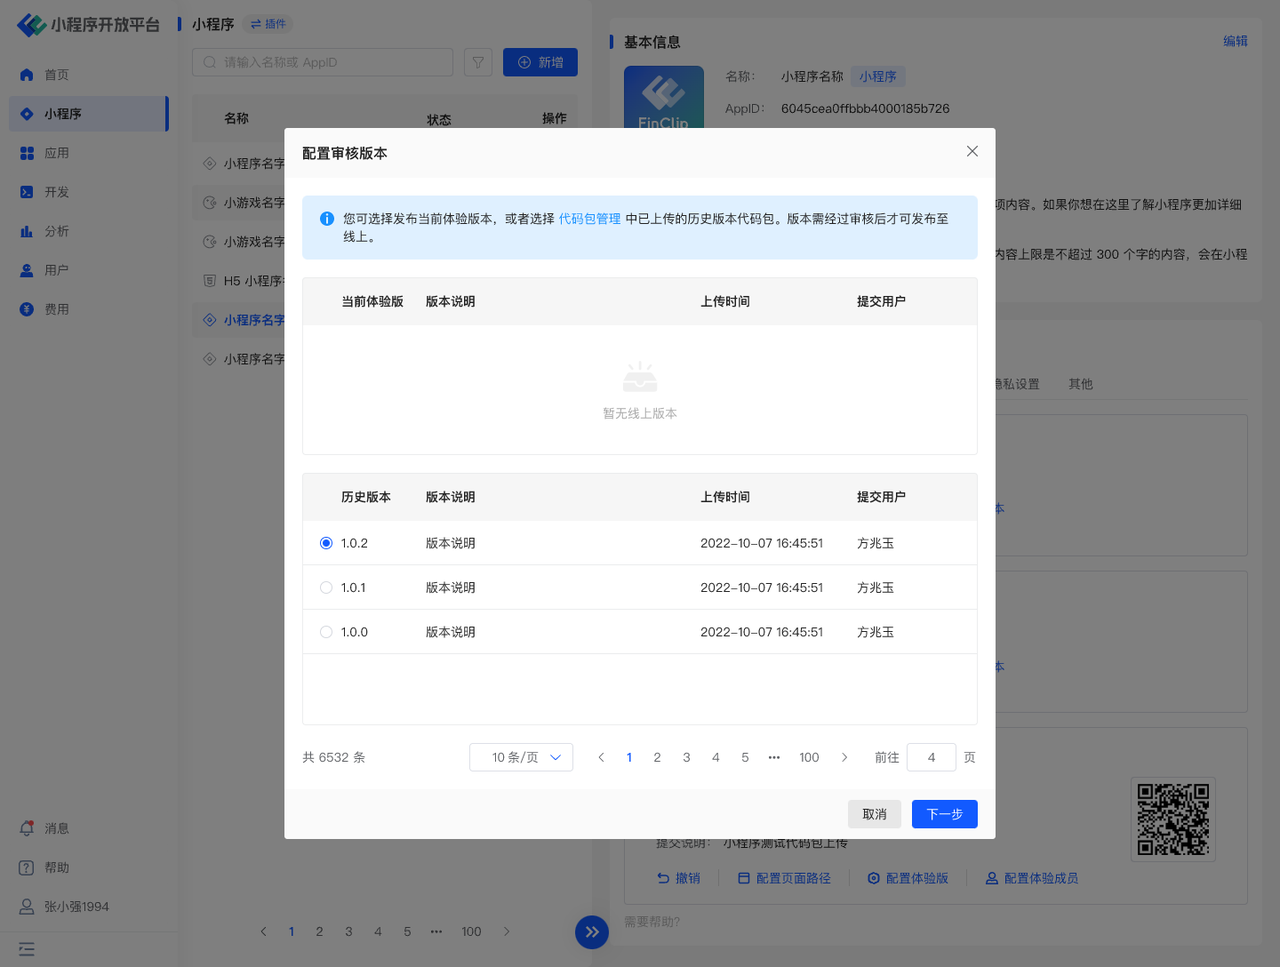Open 首页 from the sidebar

(x=56, y=75)
